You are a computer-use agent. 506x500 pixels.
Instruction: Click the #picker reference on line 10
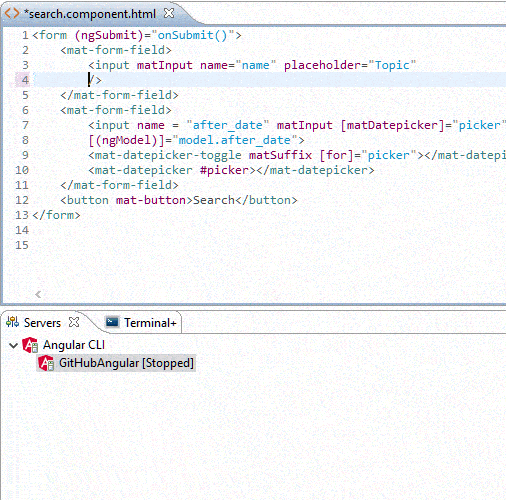tap(224, 170)
